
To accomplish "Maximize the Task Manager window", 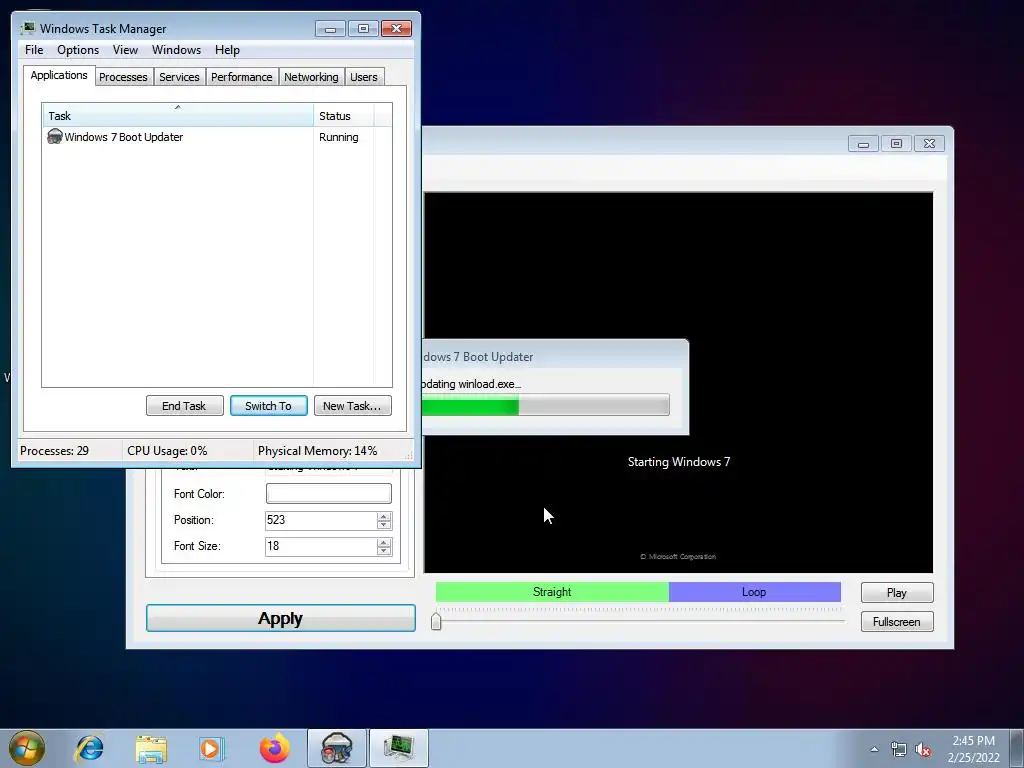I will pos(363,29).
